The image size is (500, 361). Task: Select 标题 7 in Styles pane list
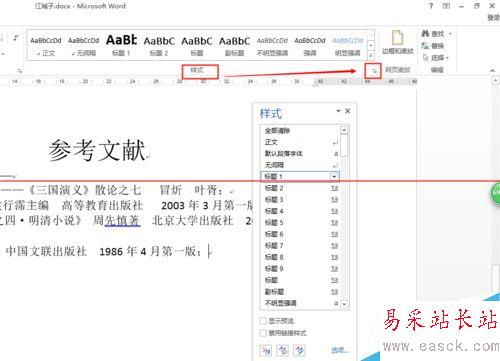(300, 246)
